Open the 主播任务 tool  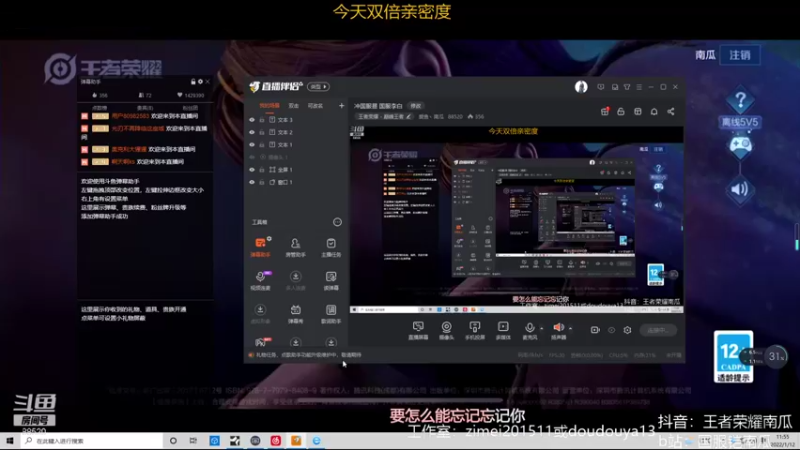click(331, 246)
